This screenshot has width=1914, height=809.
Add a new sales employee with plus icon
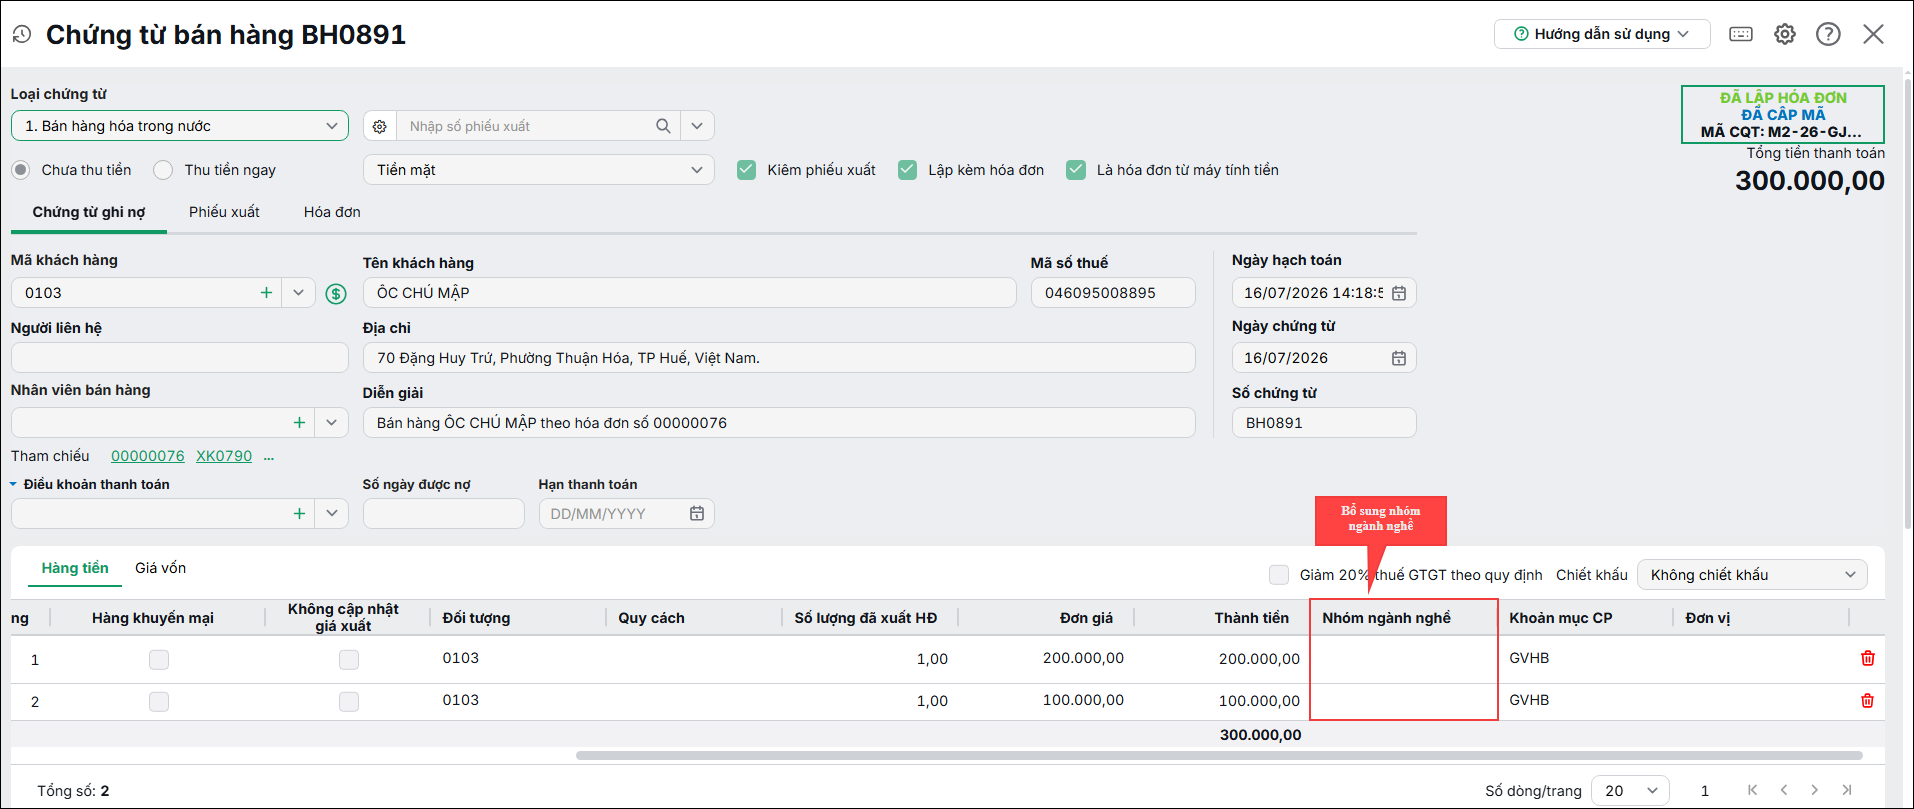(x=299, y=423)
